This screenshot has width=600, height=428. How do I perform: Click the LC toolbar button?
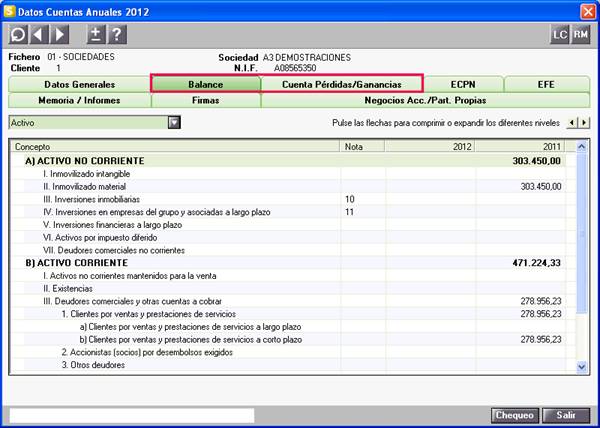(560, 35)
